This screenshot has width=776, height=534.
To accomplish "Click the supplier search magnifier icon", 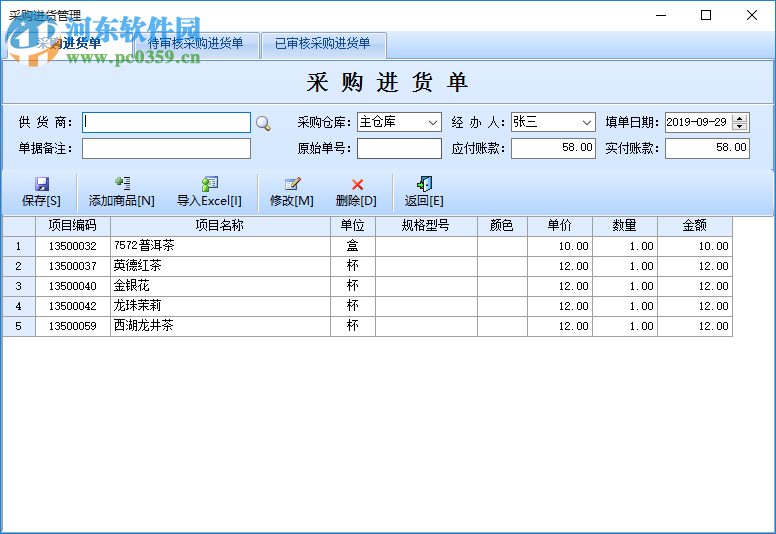I will (x=263, y=123).
